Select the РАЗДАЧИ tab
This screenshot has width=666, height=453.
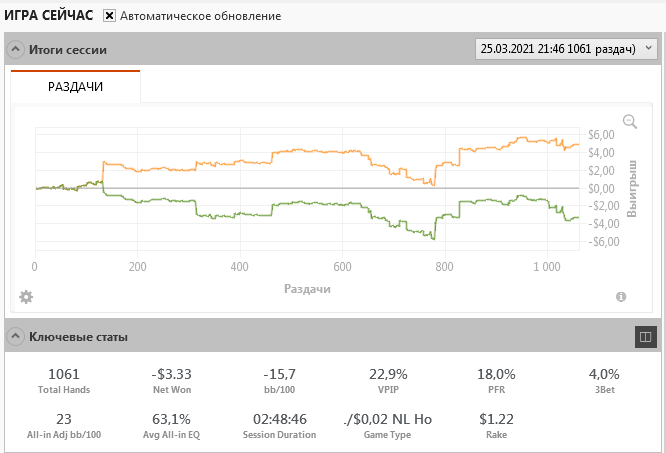[x=76, y=87]
